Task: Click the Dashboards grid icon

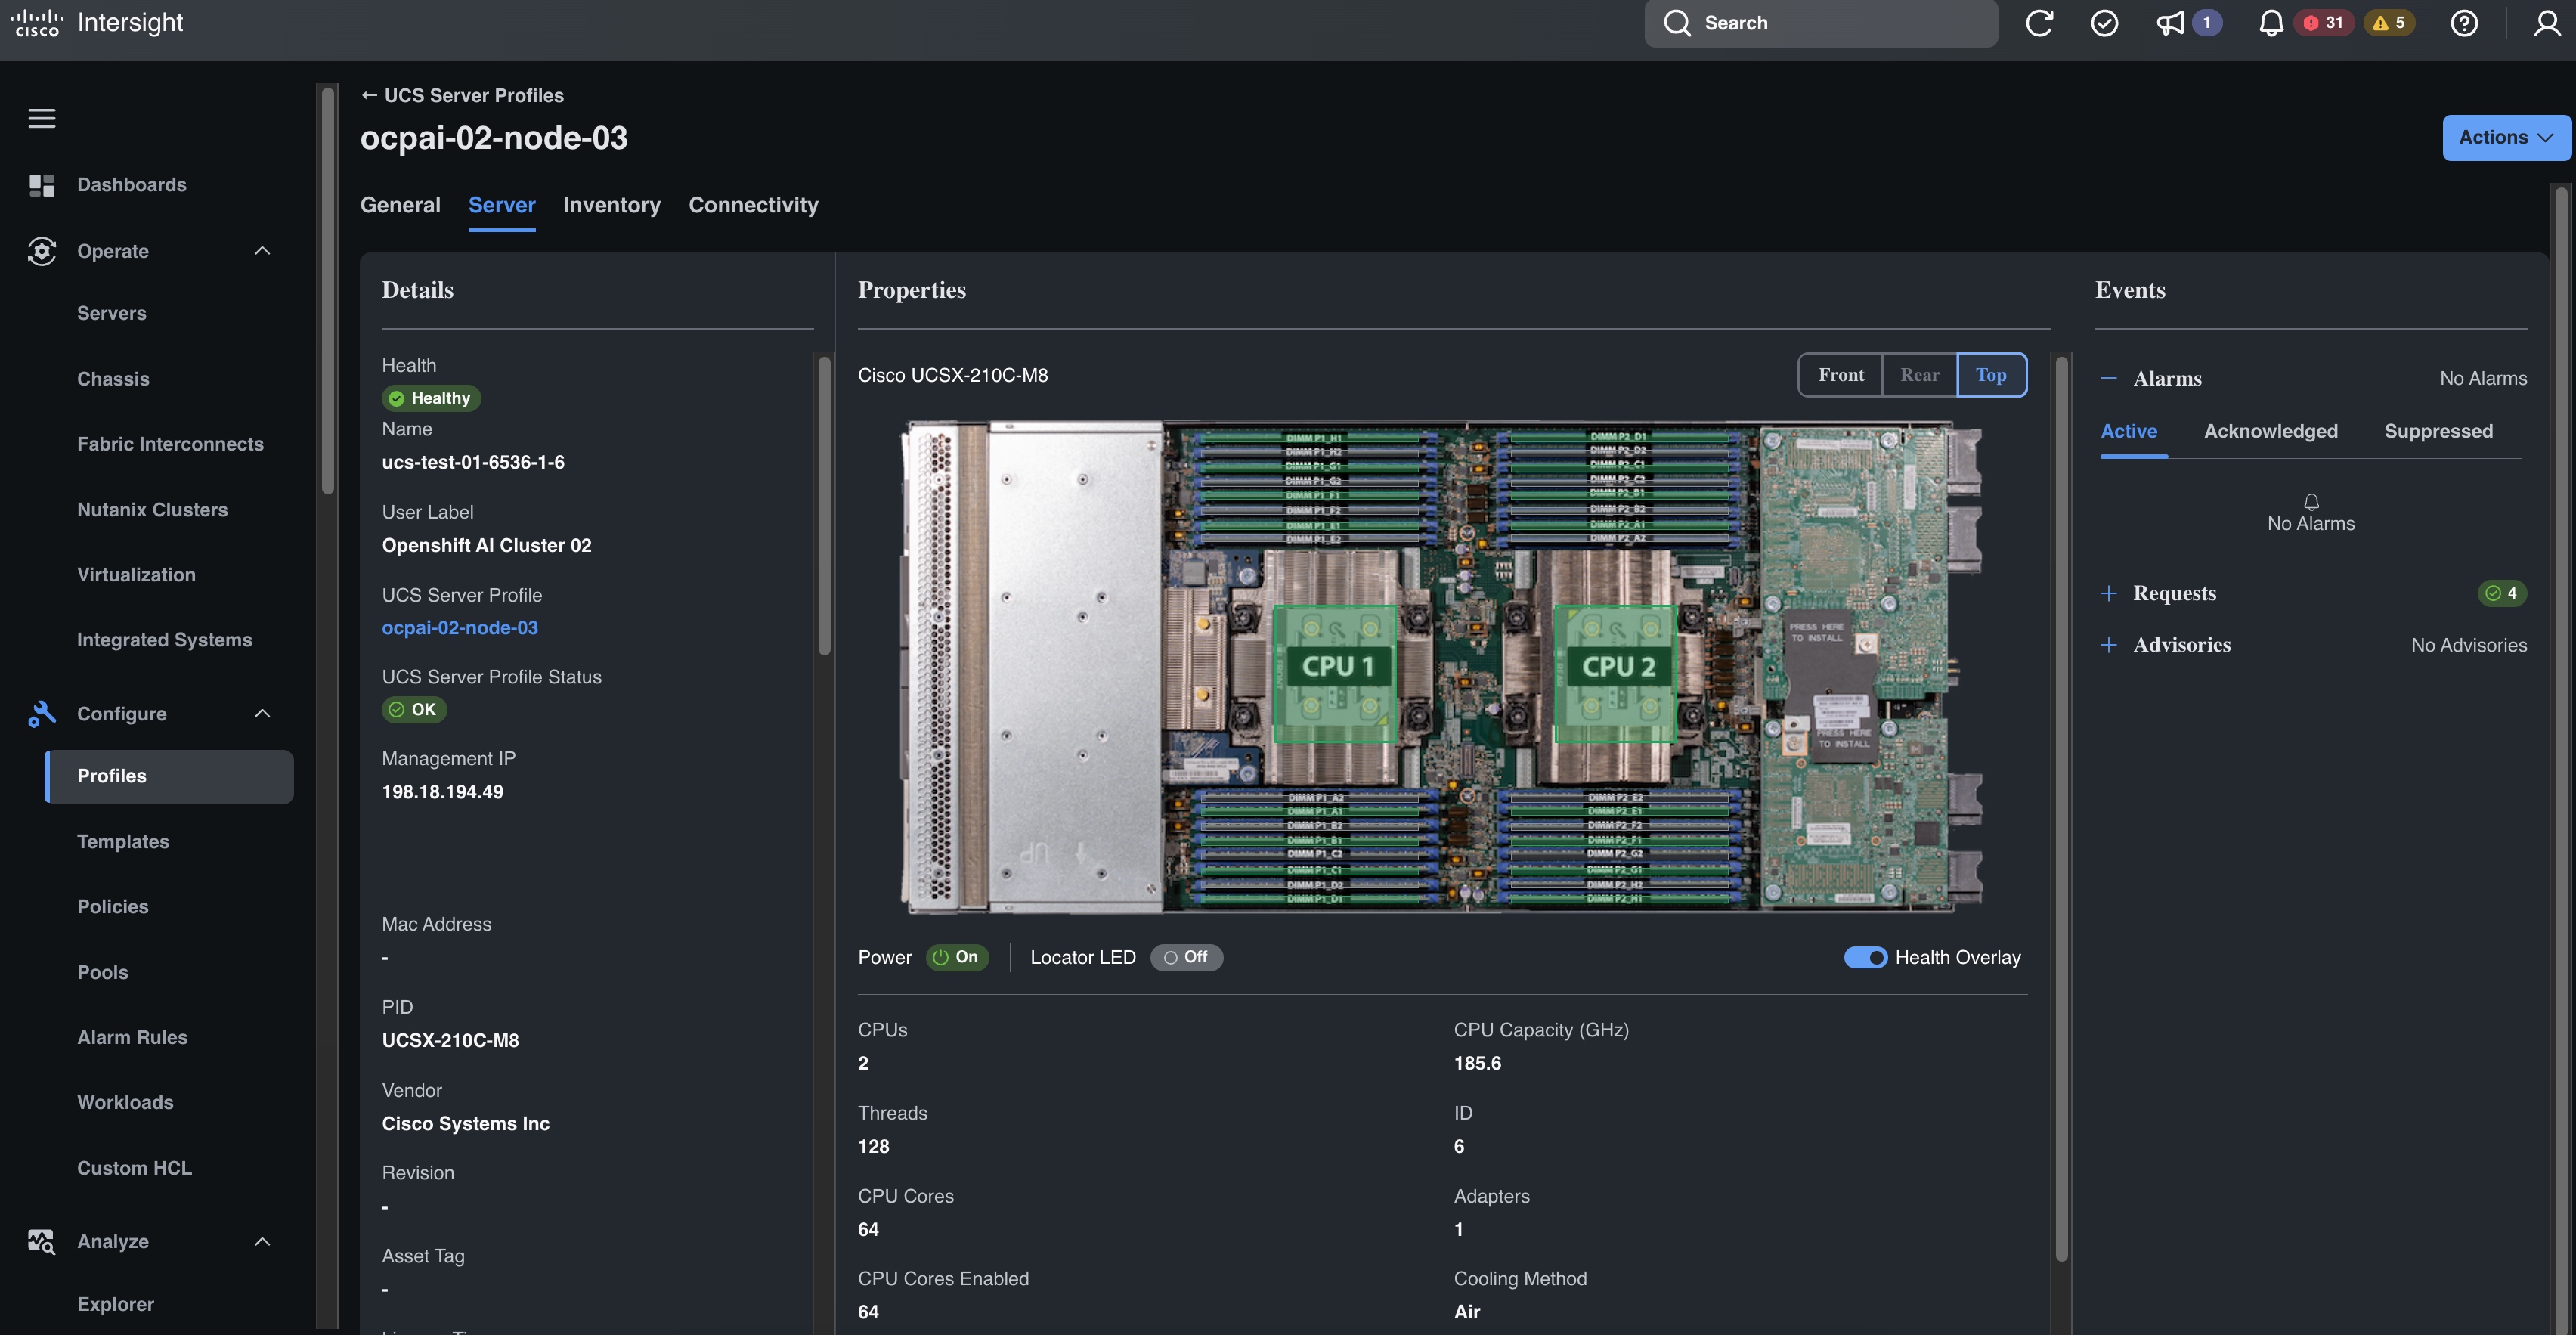Action: tap(41, 185)
